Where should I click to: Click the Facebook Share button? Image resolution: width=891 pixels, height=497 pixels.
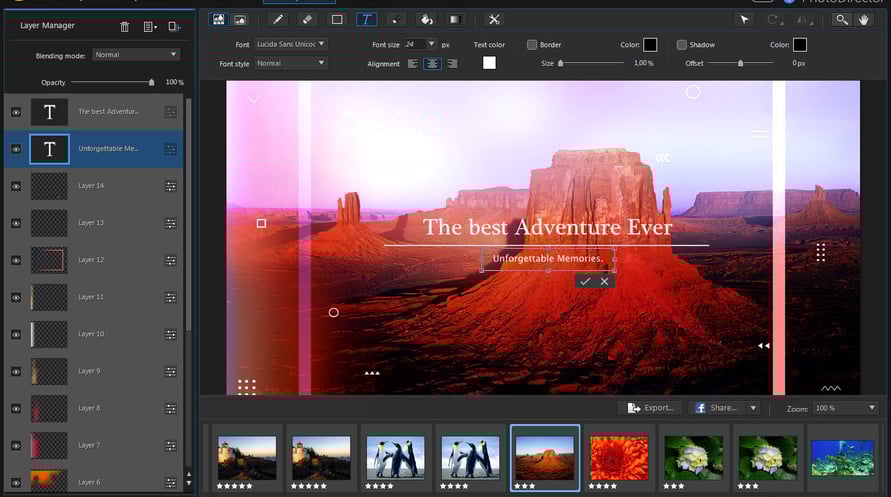[717, 408]
